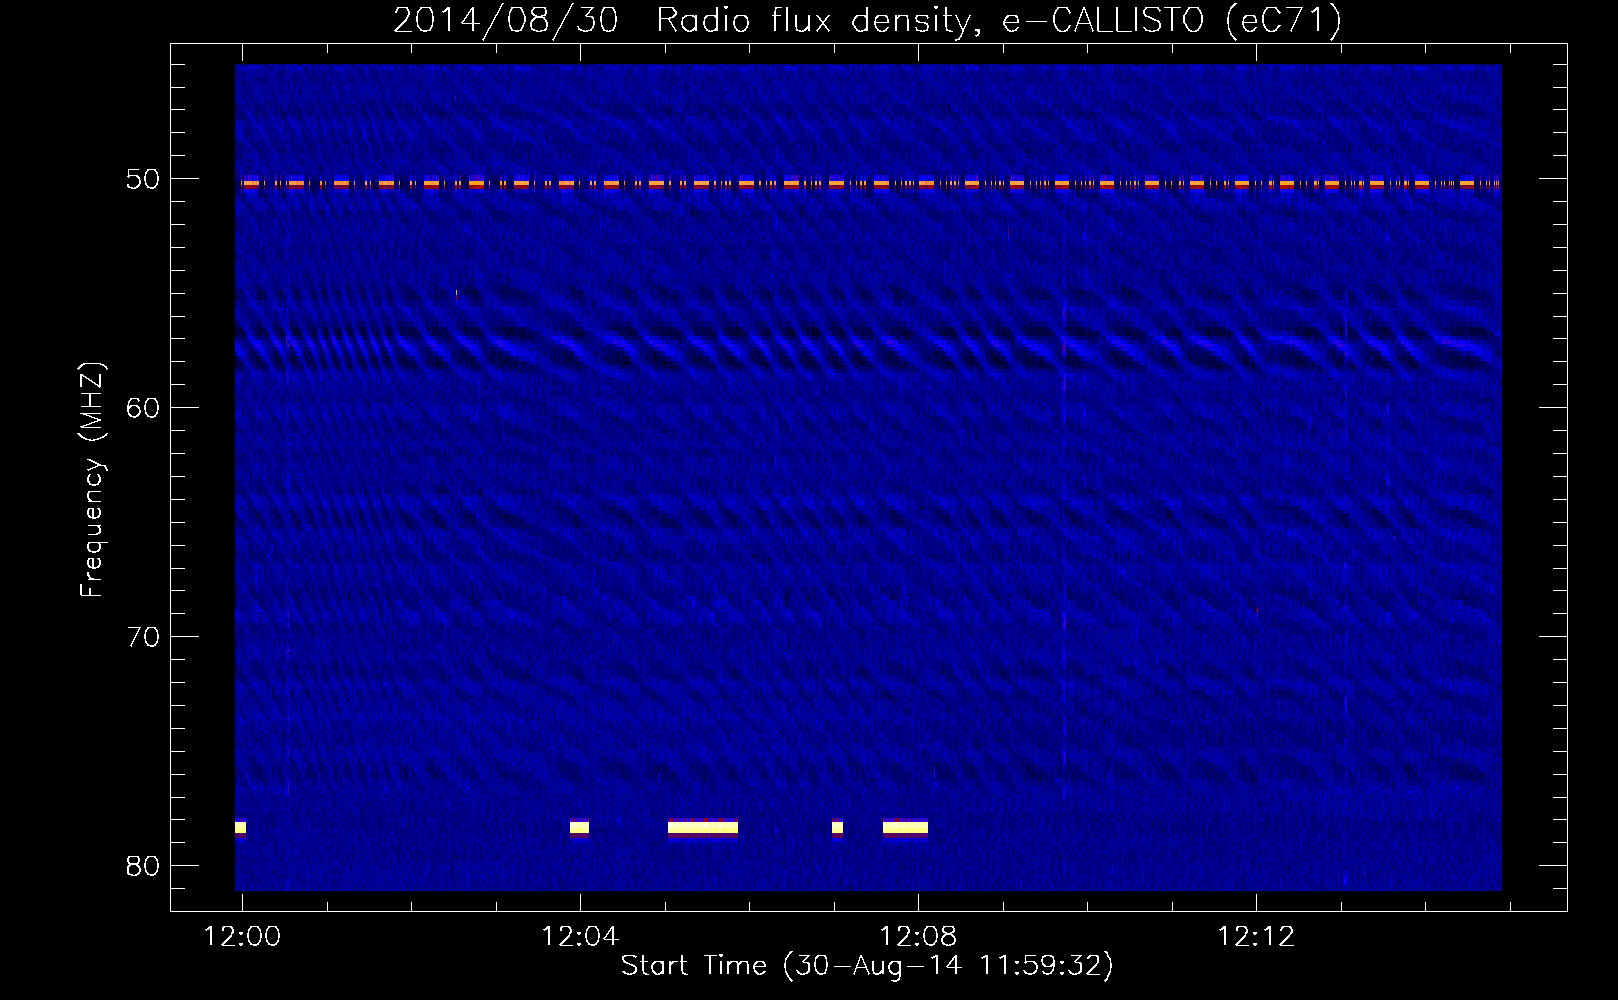Click the plot title text '2014/08/30 Radio flux density, e-CALLISTO (eC71)'

867,20
